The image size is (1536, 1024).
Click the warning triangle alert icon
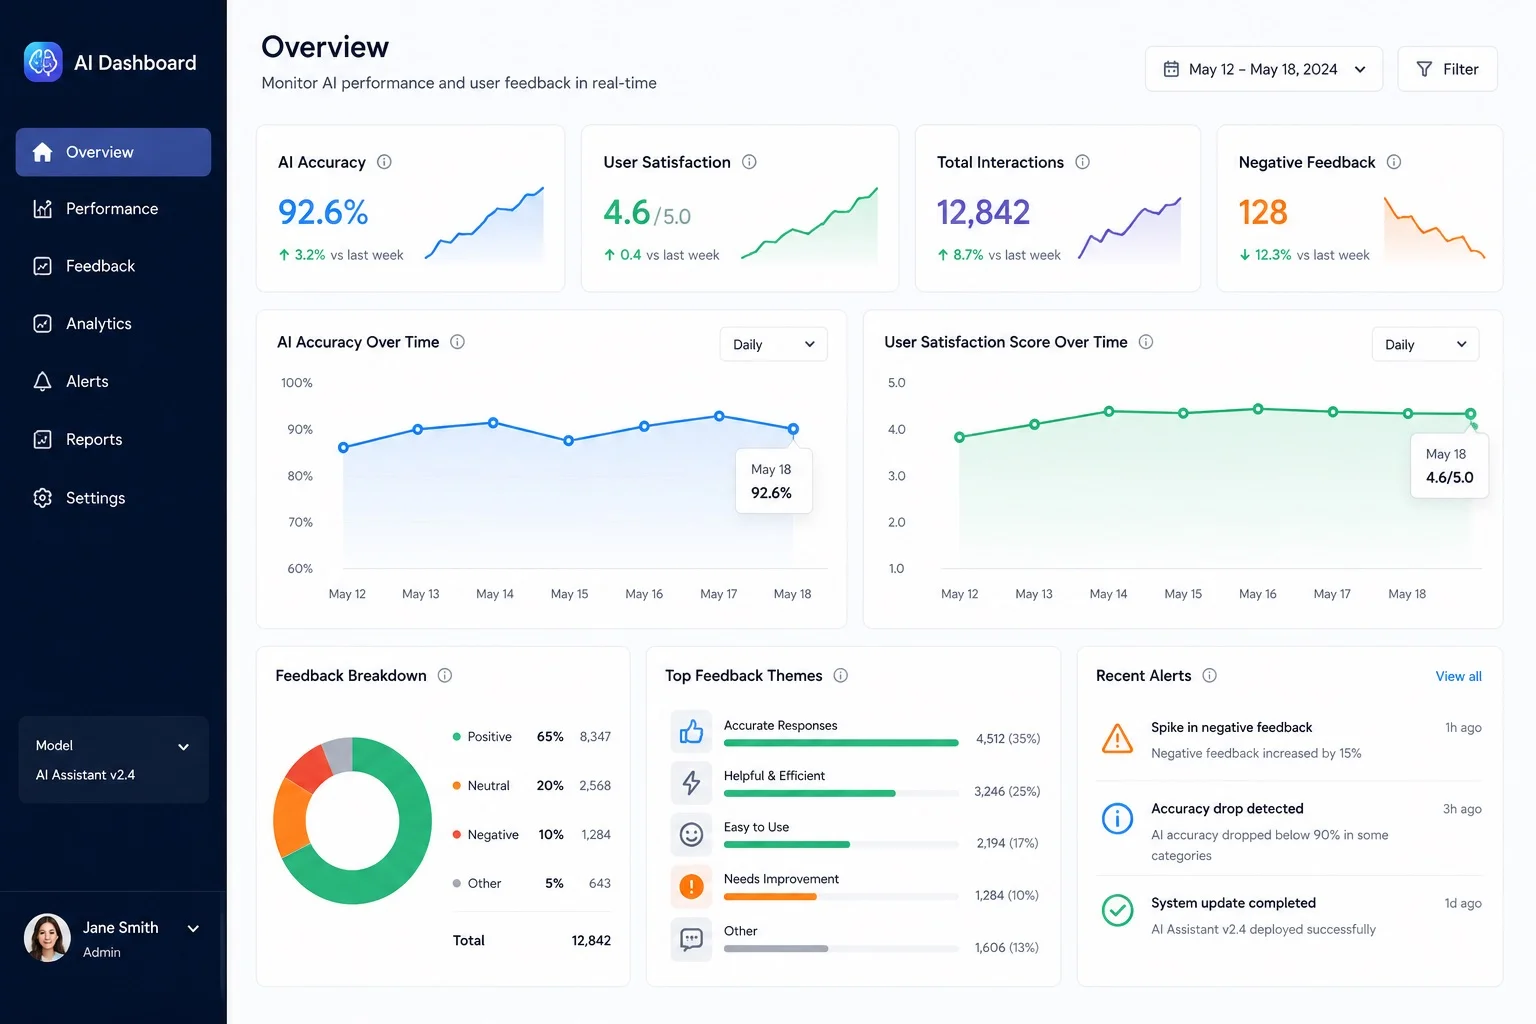[1117, 739]
